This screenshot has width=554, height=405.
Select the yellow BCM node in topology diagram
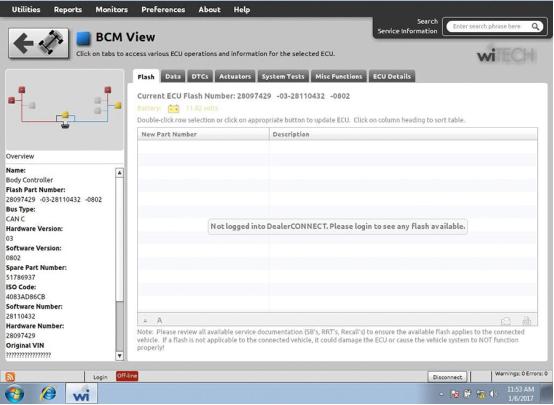65,115
